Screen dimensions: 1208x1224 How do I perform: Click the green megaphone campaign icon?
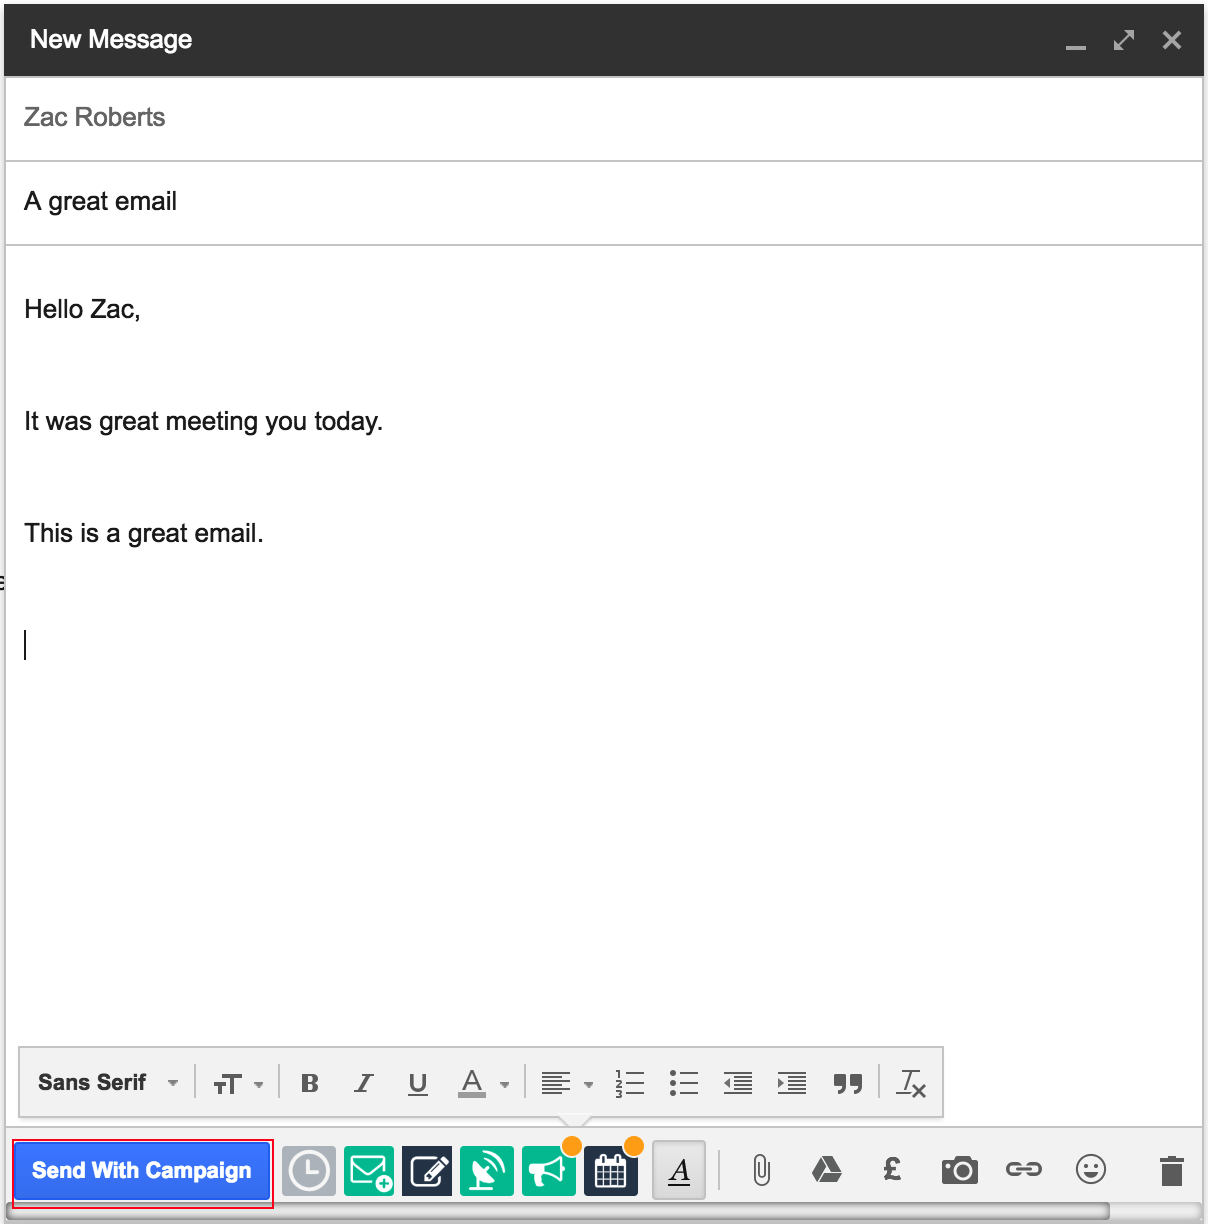click(x=548, y=1171)
